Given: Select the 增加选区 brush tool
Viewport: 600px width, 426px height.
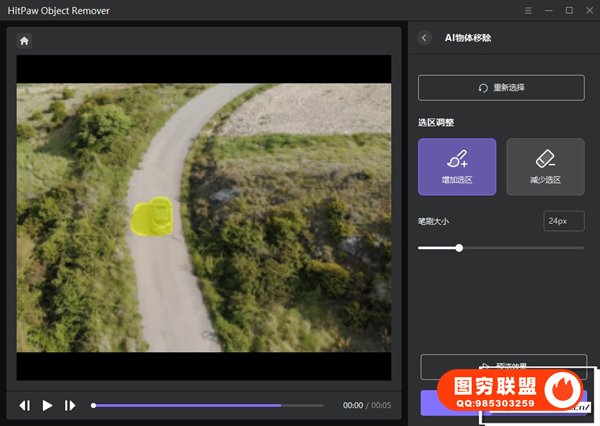Looking at the screenshot, I should coord(457,166).
